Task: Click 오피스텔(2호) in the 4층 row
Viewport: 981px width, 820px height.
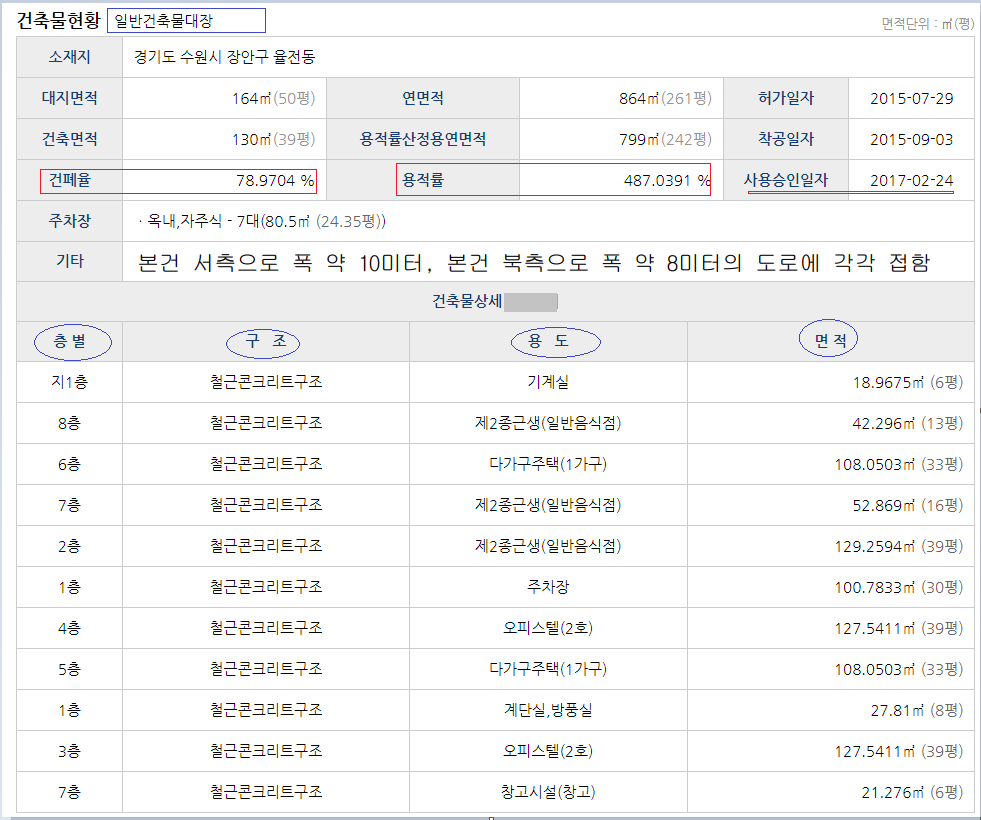Action: (548, 627)
